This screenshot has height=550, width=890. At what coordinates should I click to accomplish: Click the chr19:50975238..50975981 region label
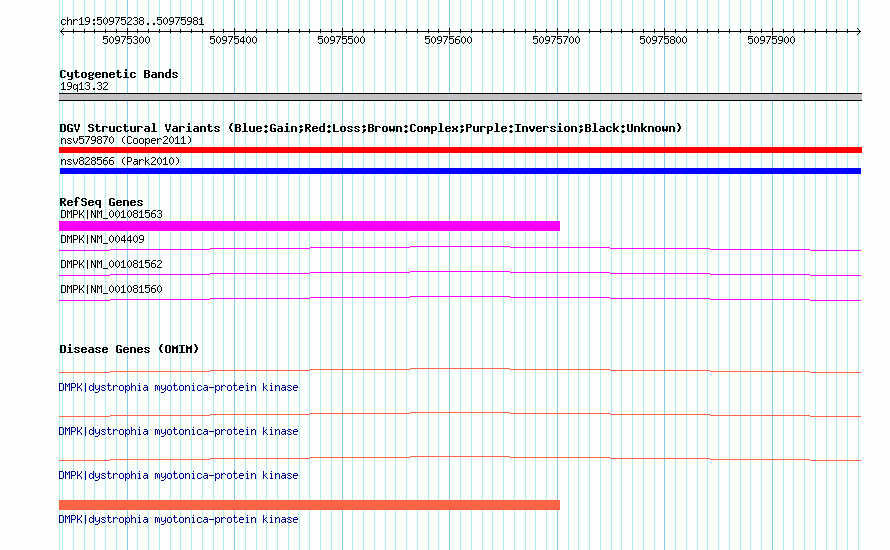pyautogui.click(x=132, y=22)
